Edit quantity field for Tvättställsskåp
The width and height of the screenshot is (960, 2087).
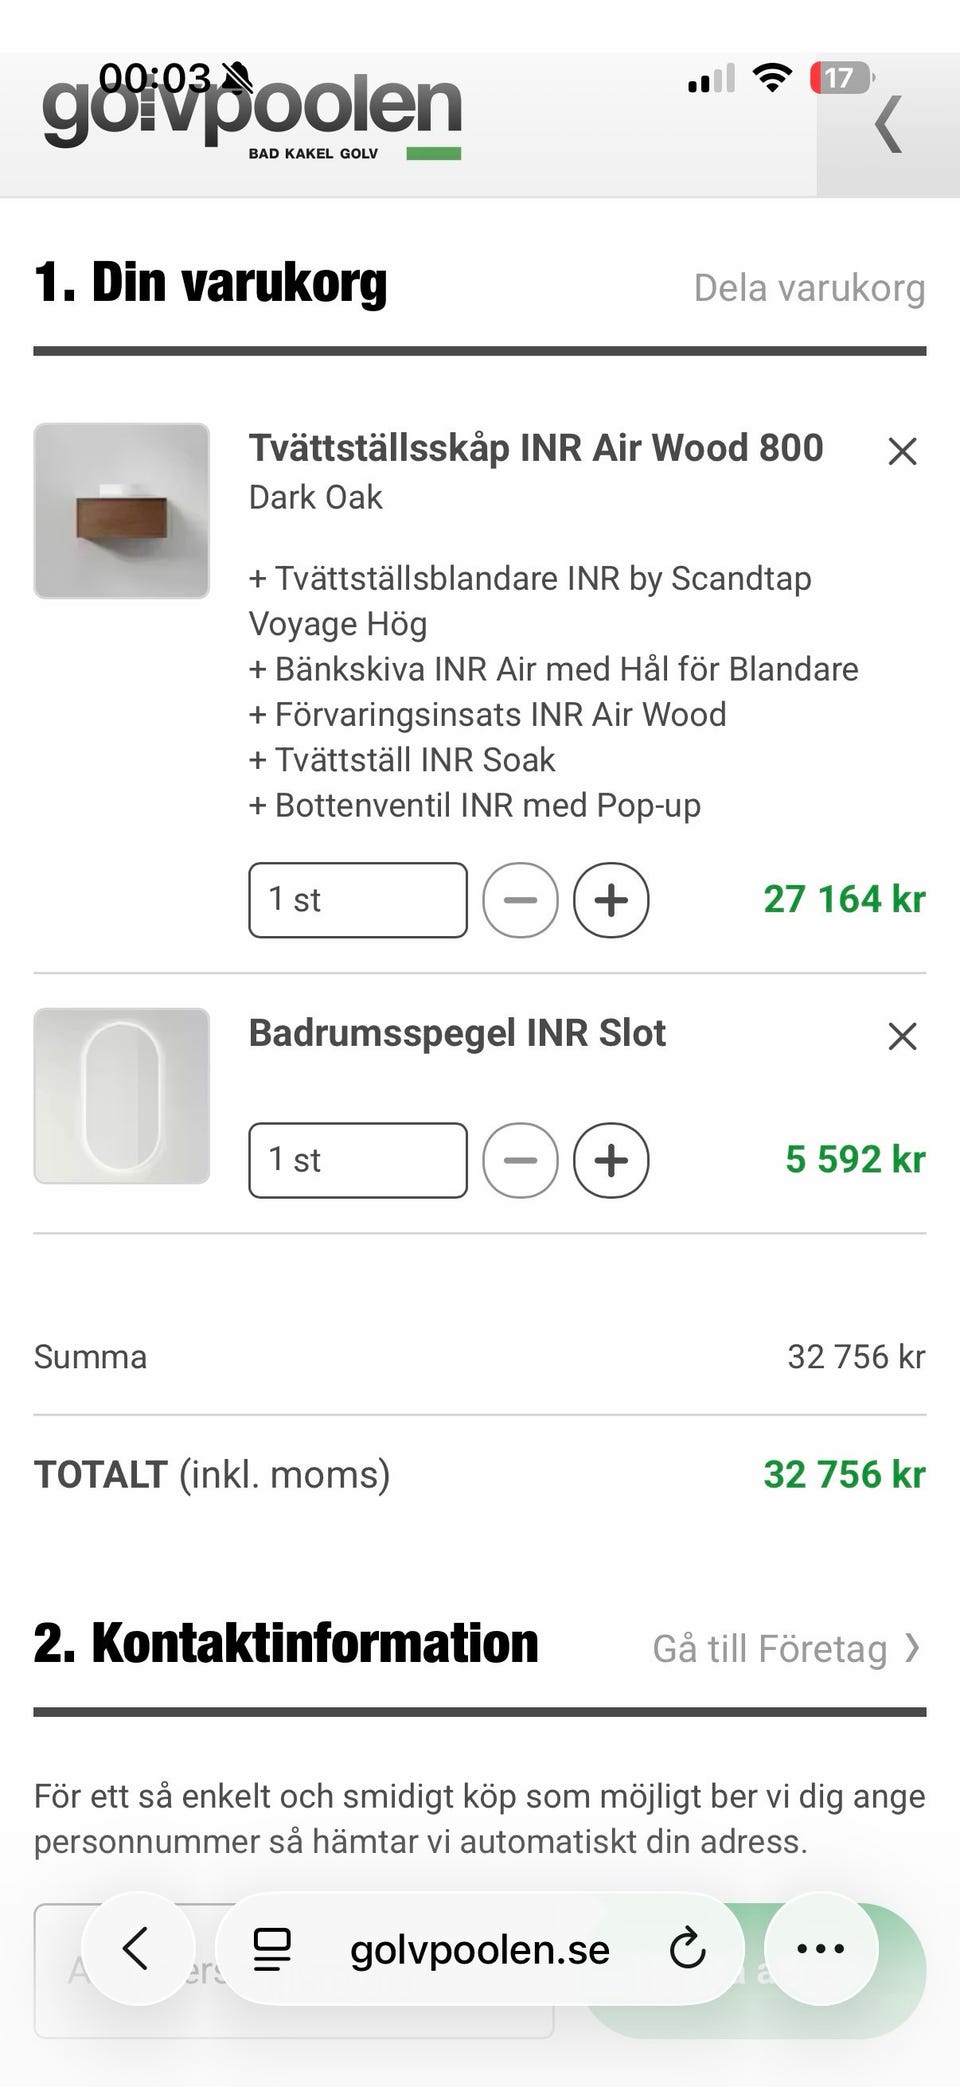[357, 900]
